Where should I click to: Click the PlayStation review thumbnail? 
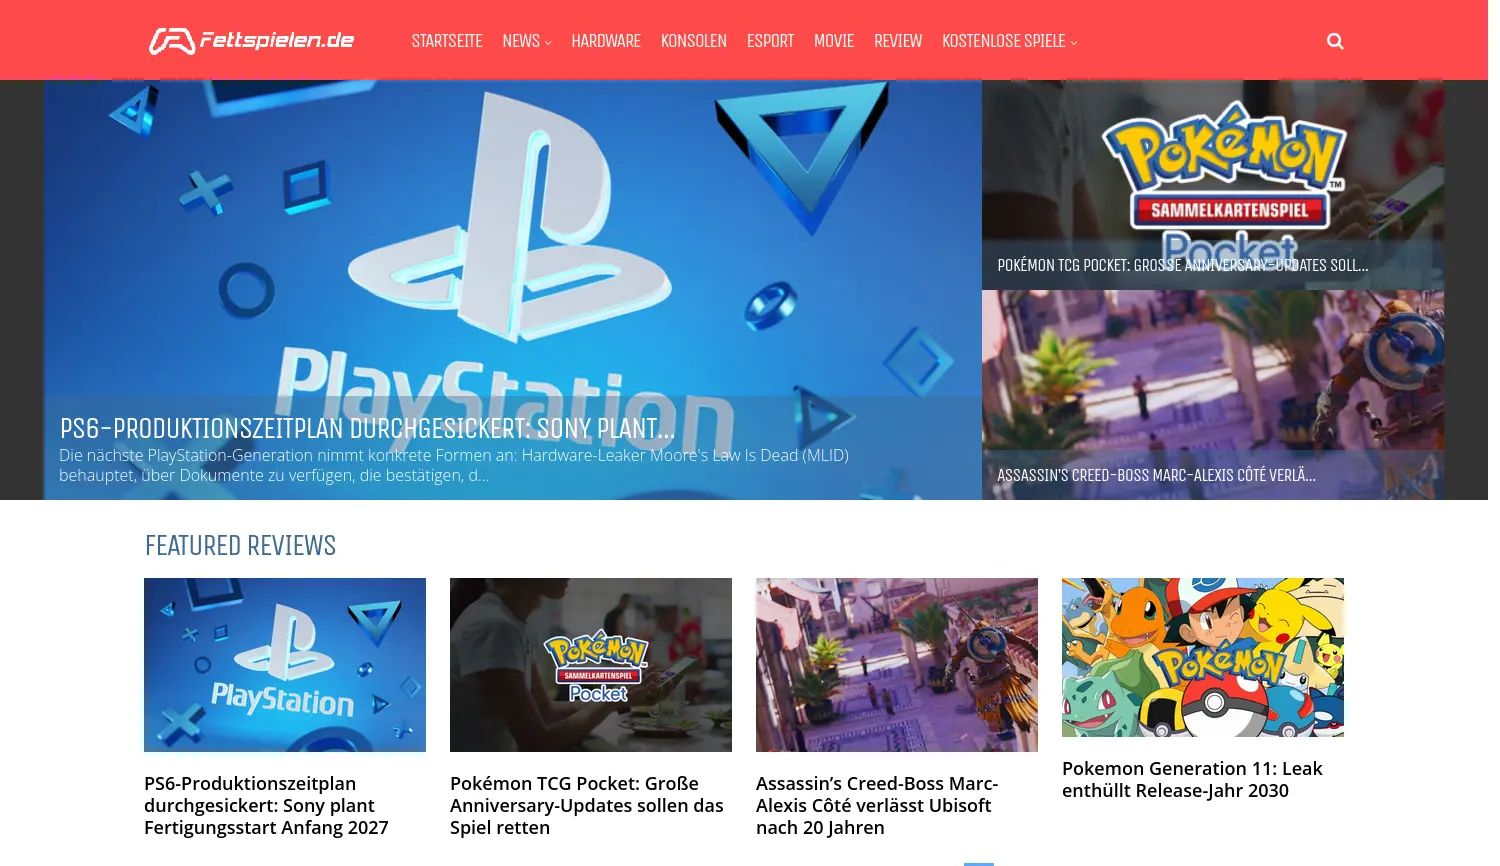pos(285,664)
